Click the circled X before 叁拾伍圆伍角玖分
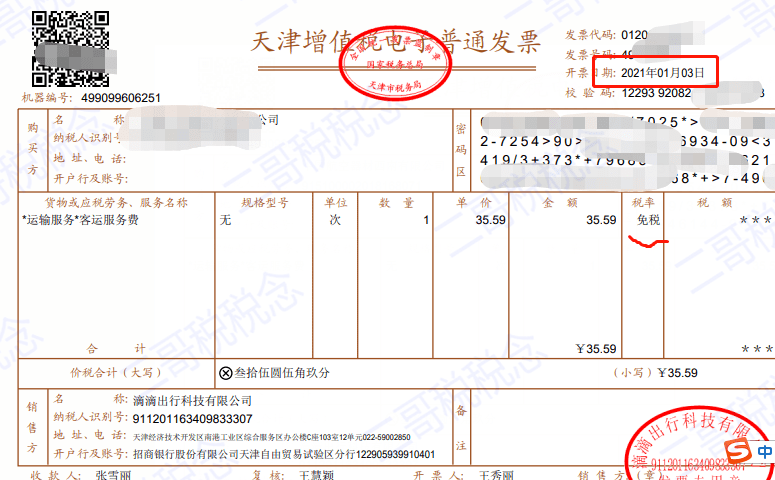 pyautogui.click(x=225, y=373)
